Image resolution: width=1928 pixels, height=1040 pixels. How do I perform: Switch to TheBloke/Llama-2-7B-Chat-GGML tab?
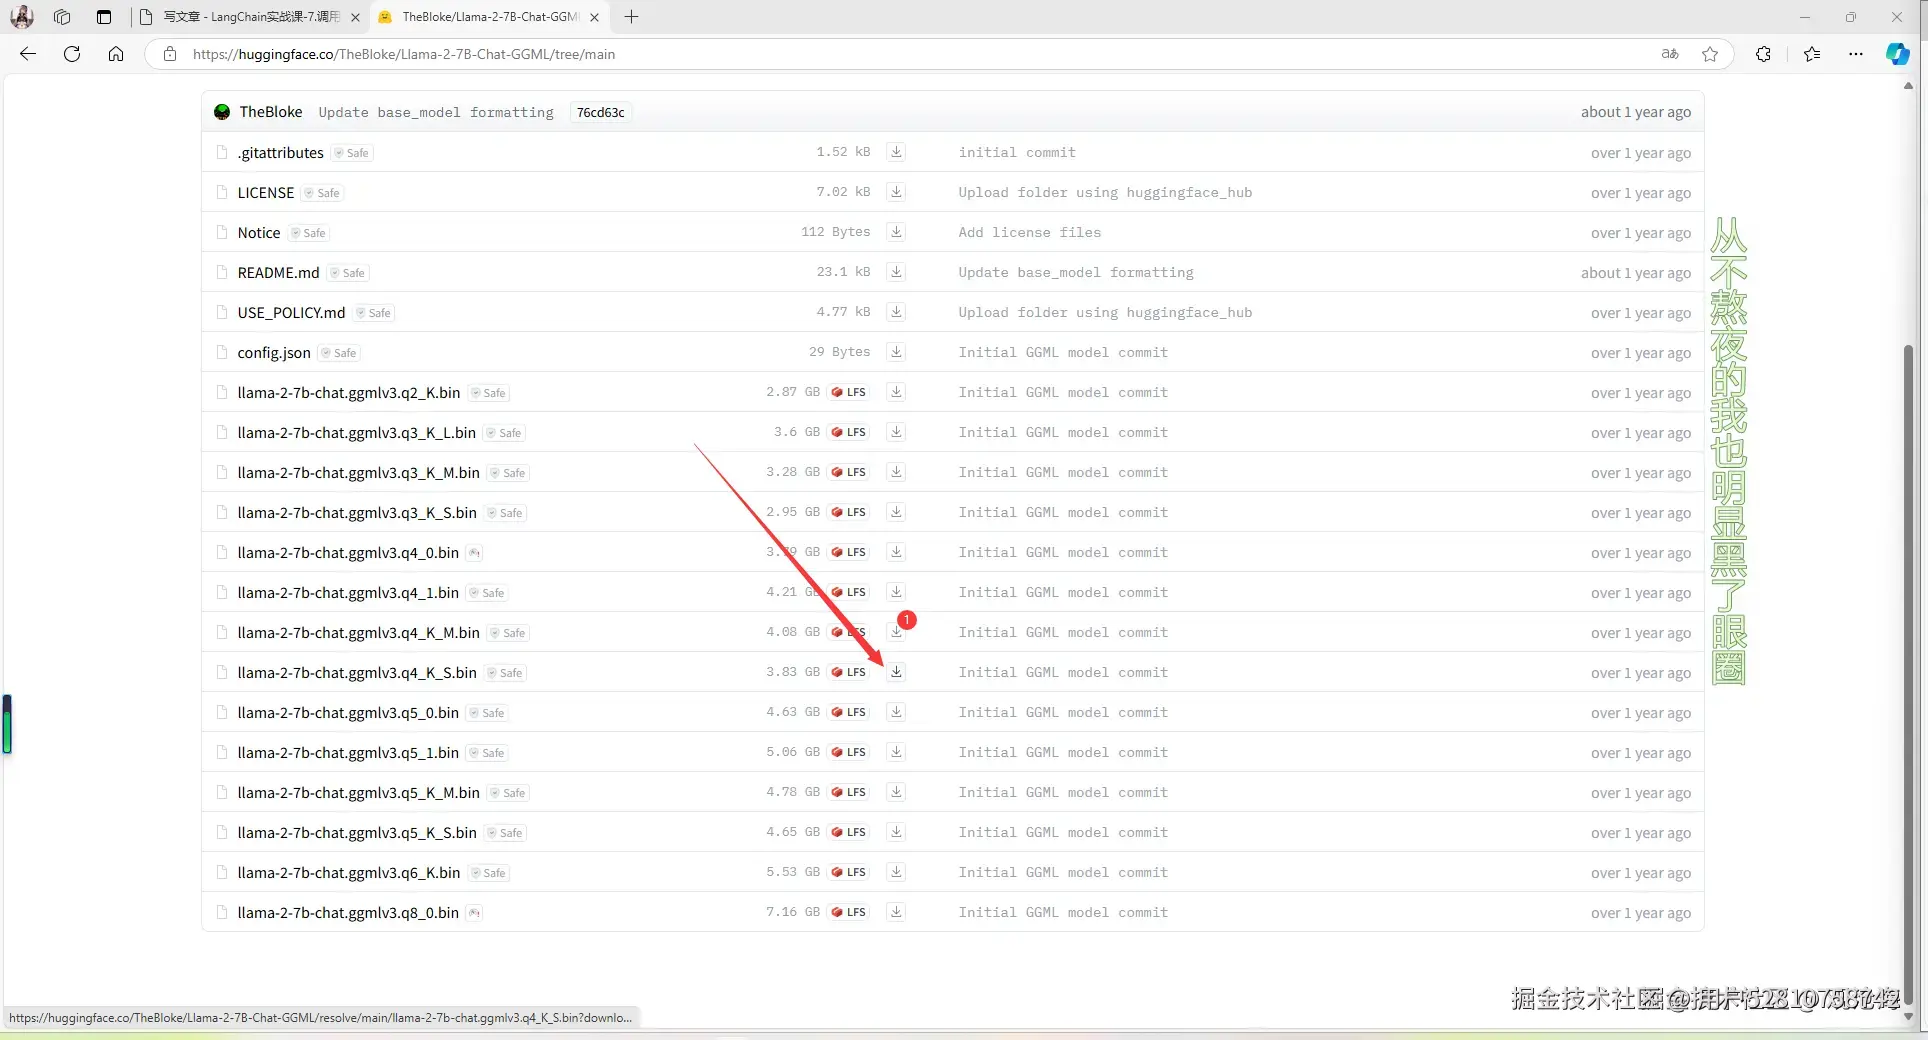point(490,17)
